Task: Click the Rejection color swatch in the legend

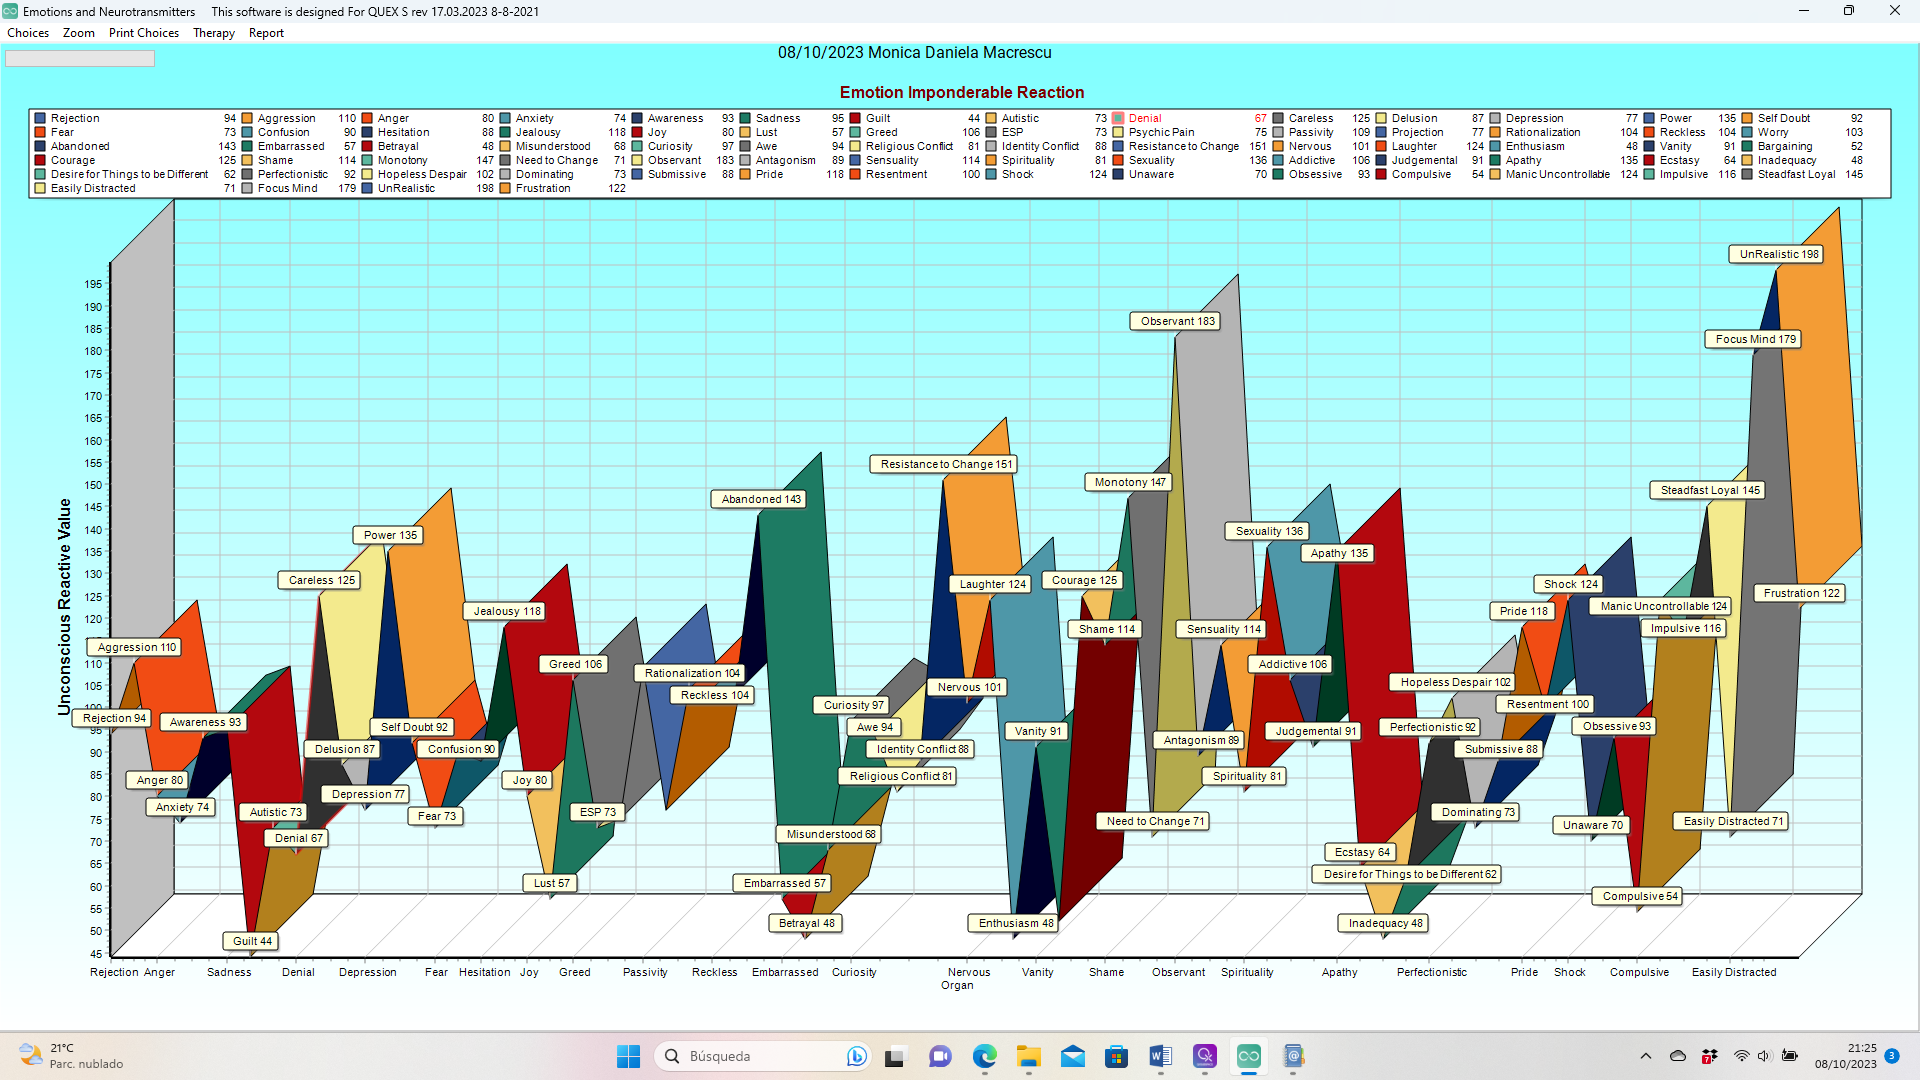Action: pyautogui.click(x=40, y=118)
